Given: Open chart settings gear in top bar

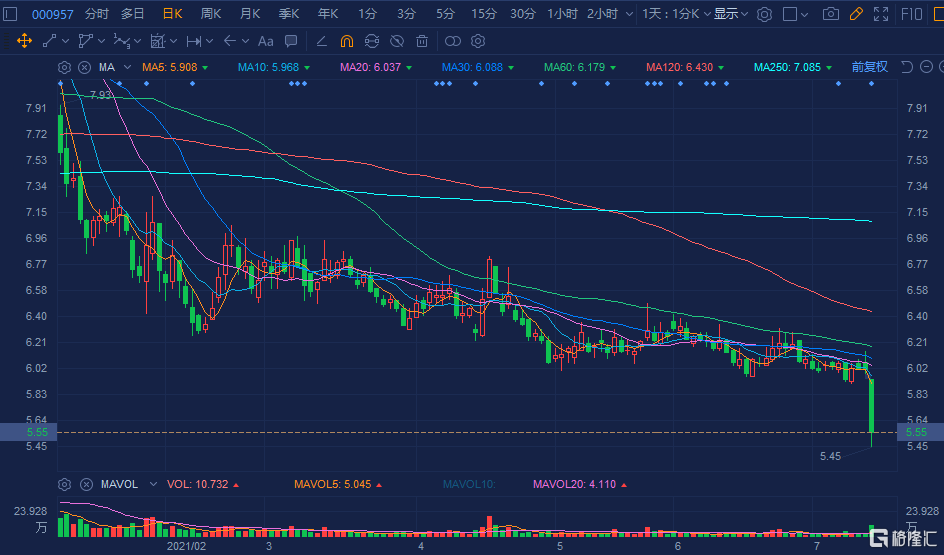Looking at the screenshot, I should coord(764,14).
